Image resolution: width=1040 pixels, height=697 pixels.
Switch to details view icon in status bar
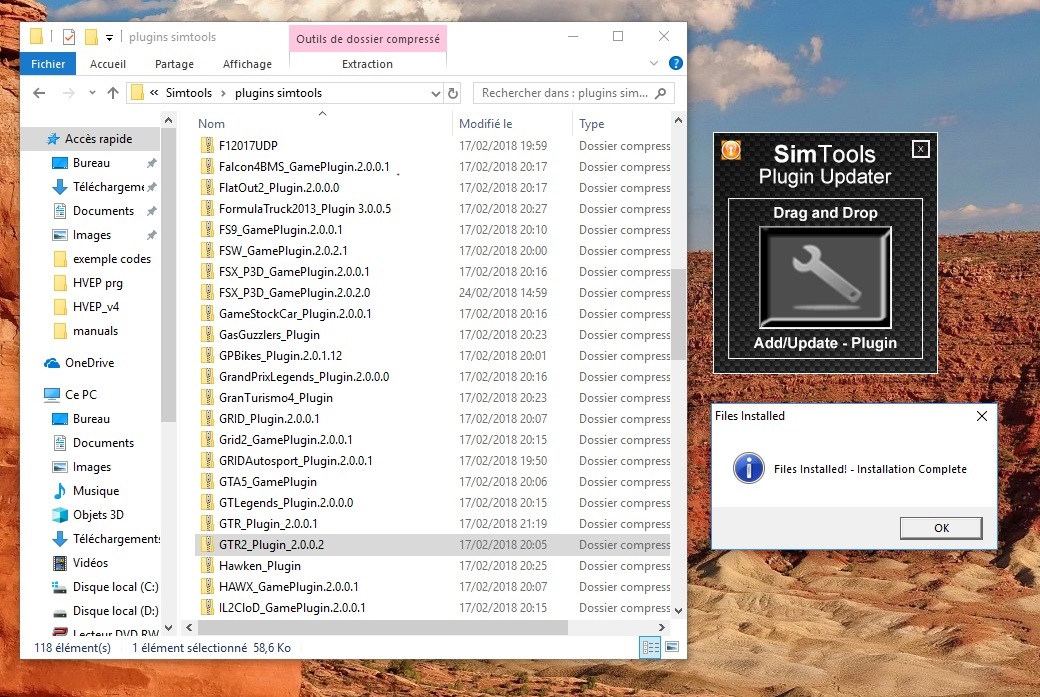tap(651, 648)
